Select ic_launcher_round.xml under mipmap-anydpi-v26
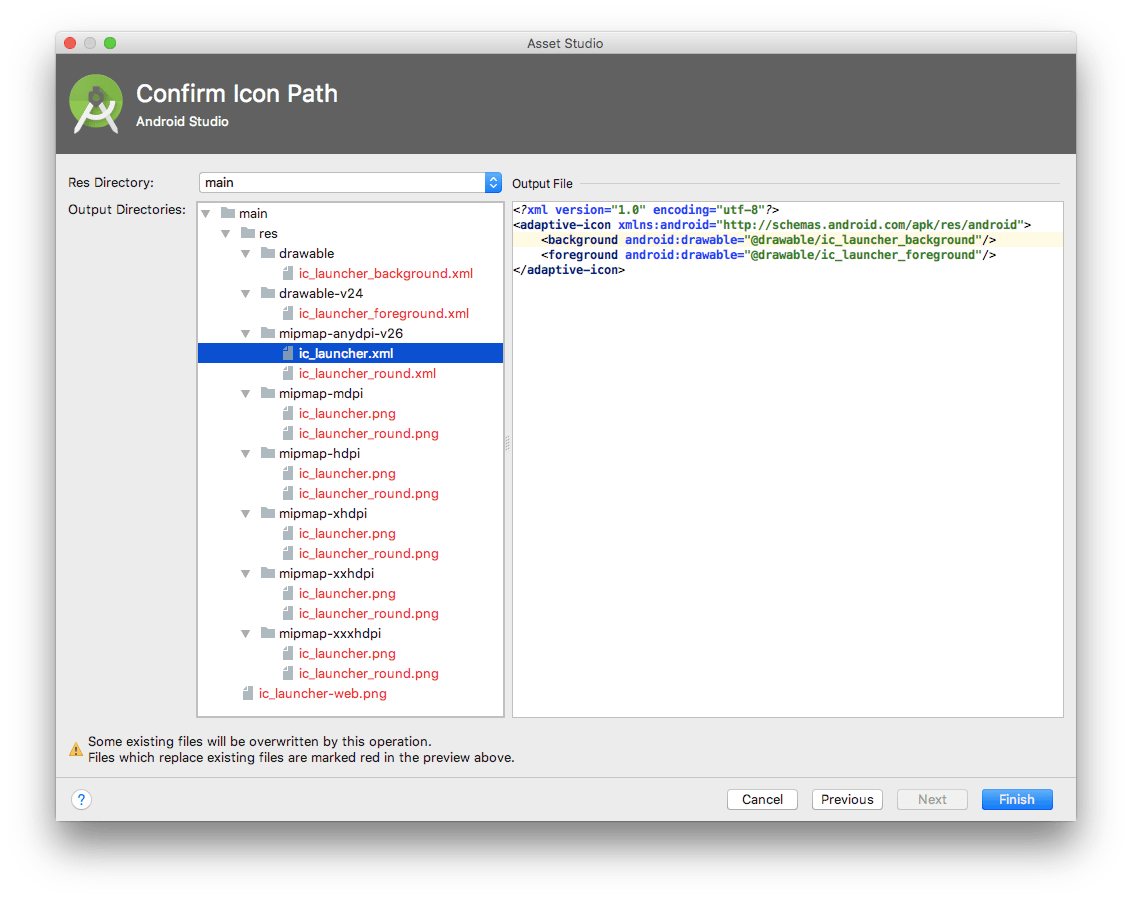The width and height of the screenshot is (1132, 901). 366,373
